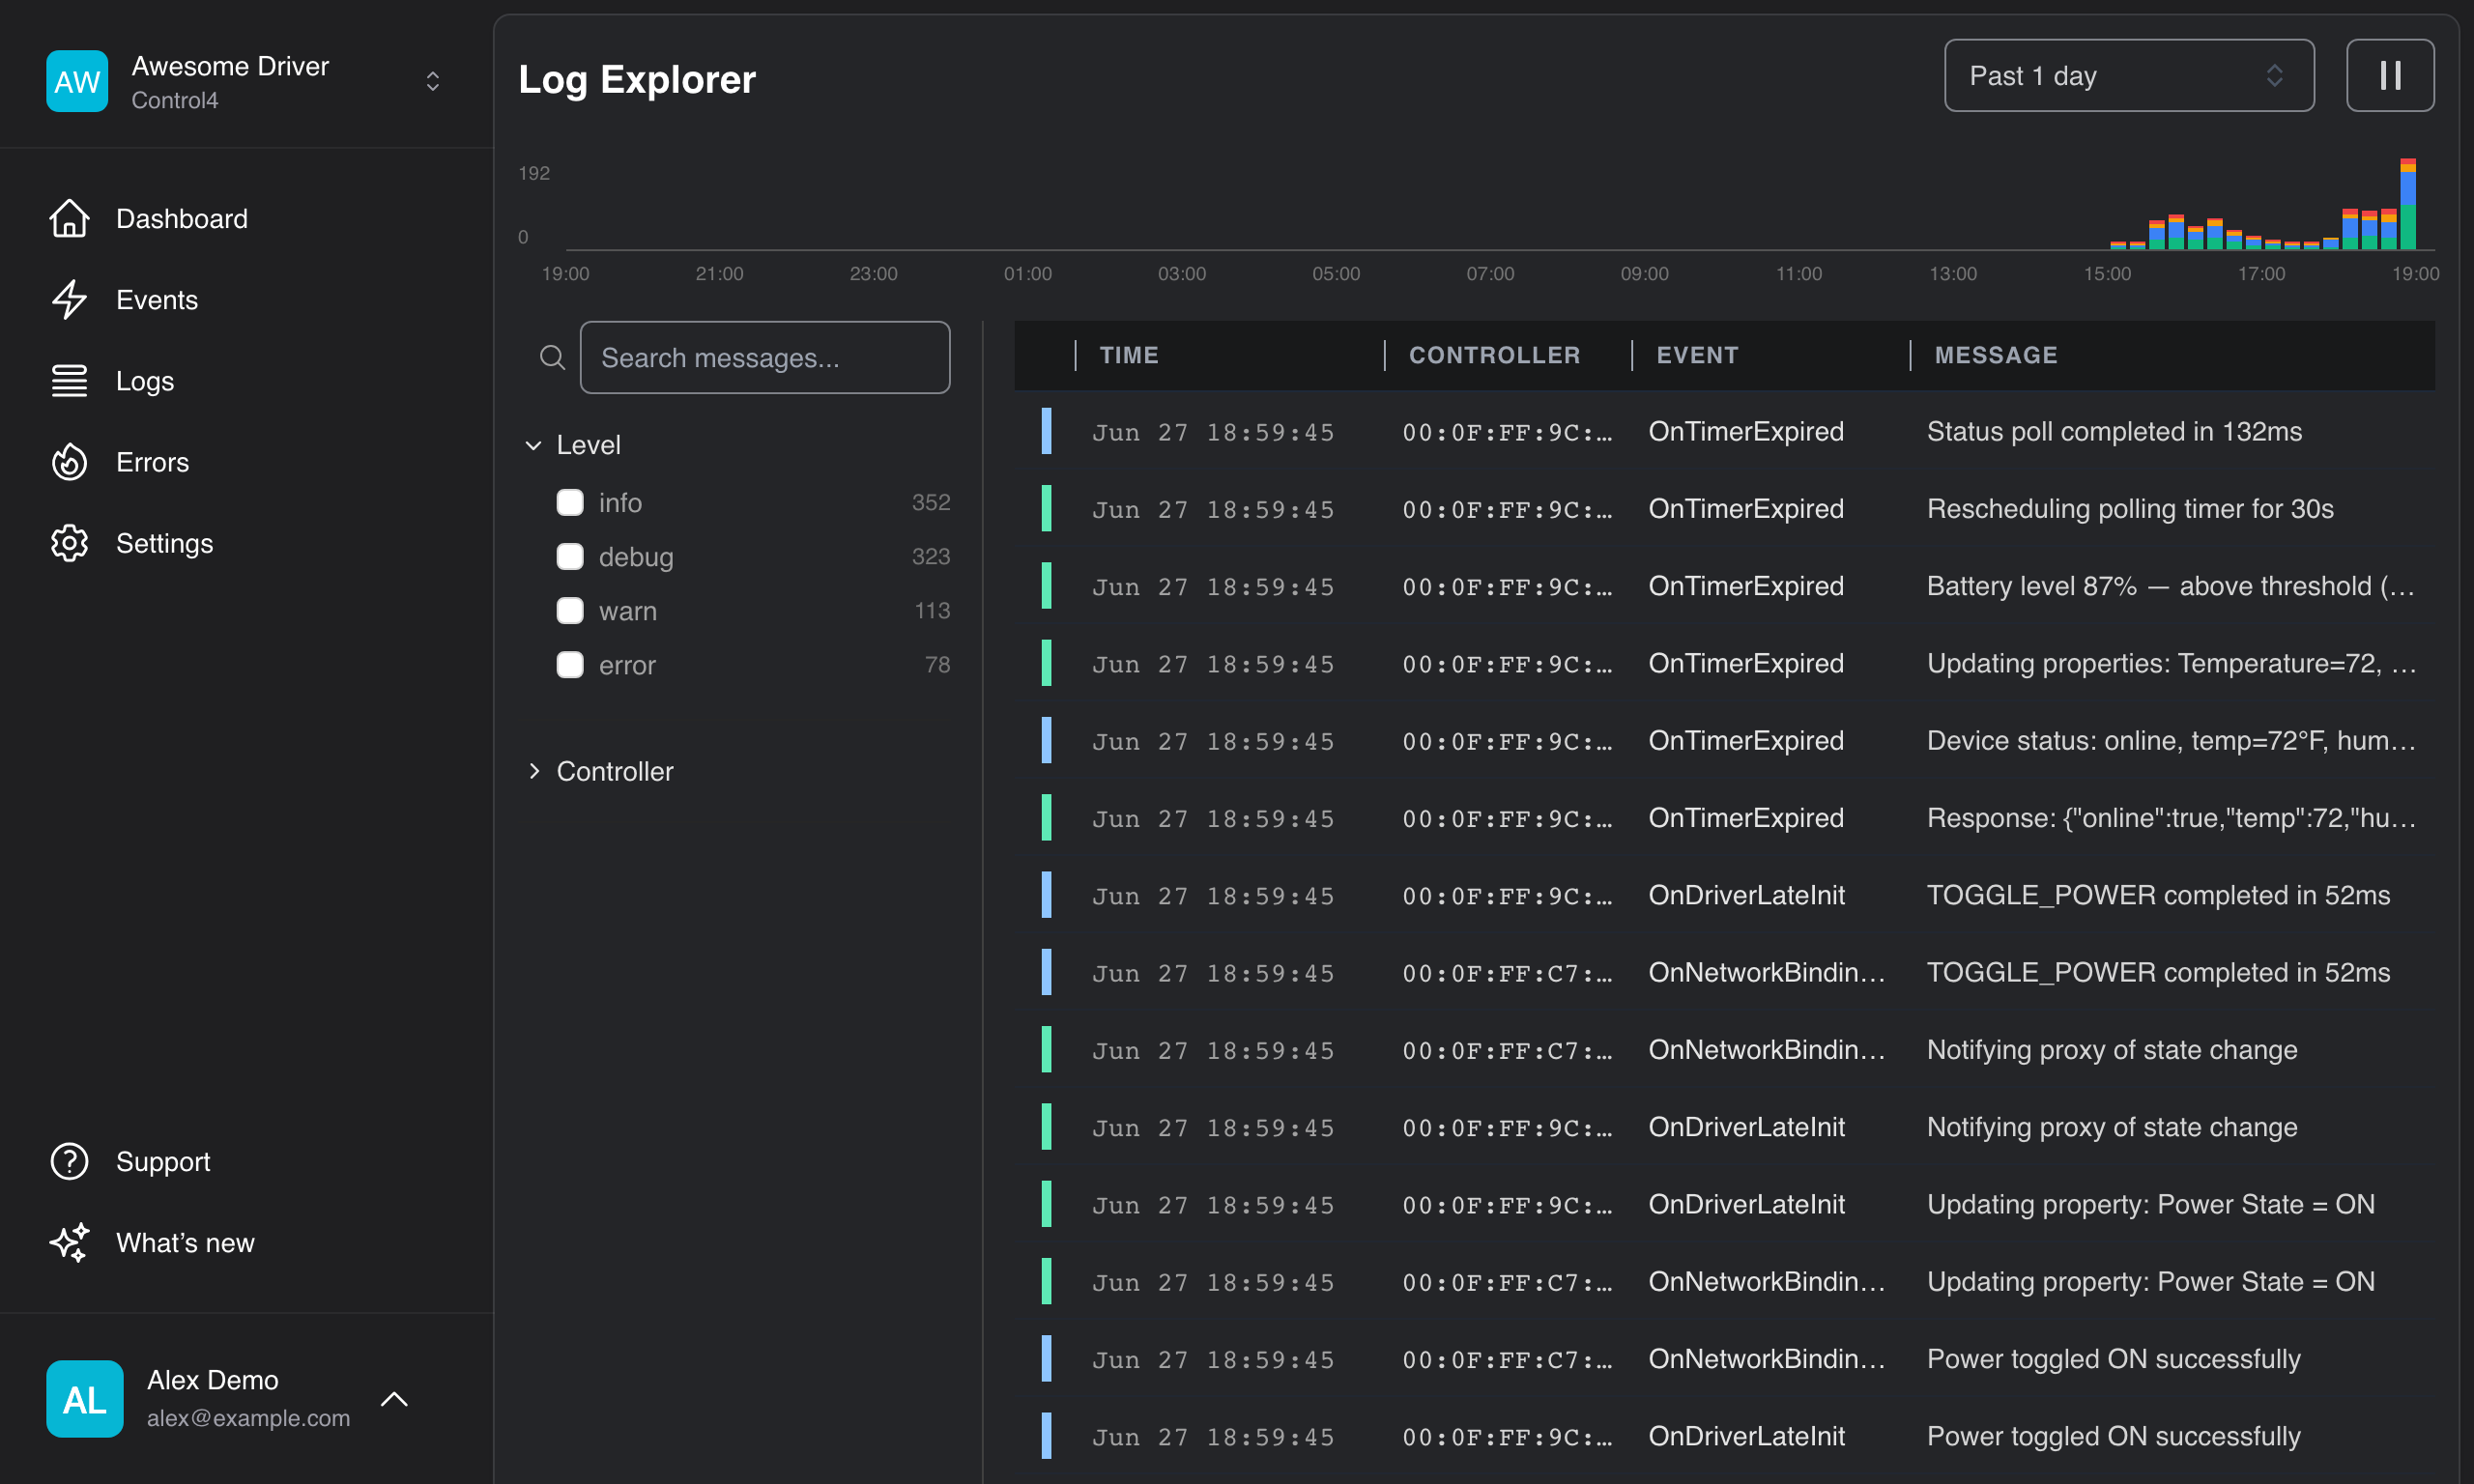Select the 'Device status: online' log message
Viewport: 2474px width, 1484px height.
(x=2171, y=740)
